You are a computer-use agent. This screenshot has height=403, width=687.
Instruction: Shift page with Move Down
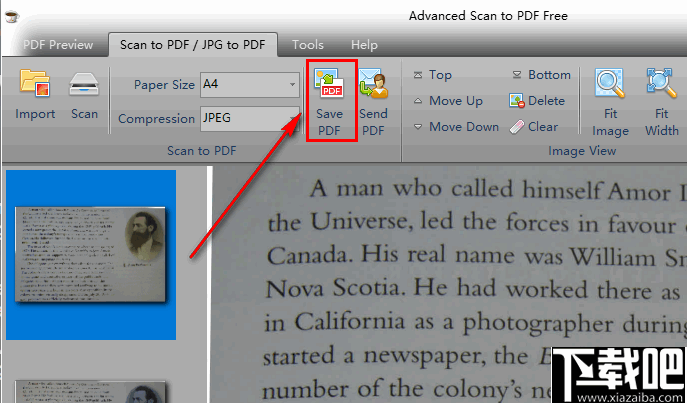(456, 127)
